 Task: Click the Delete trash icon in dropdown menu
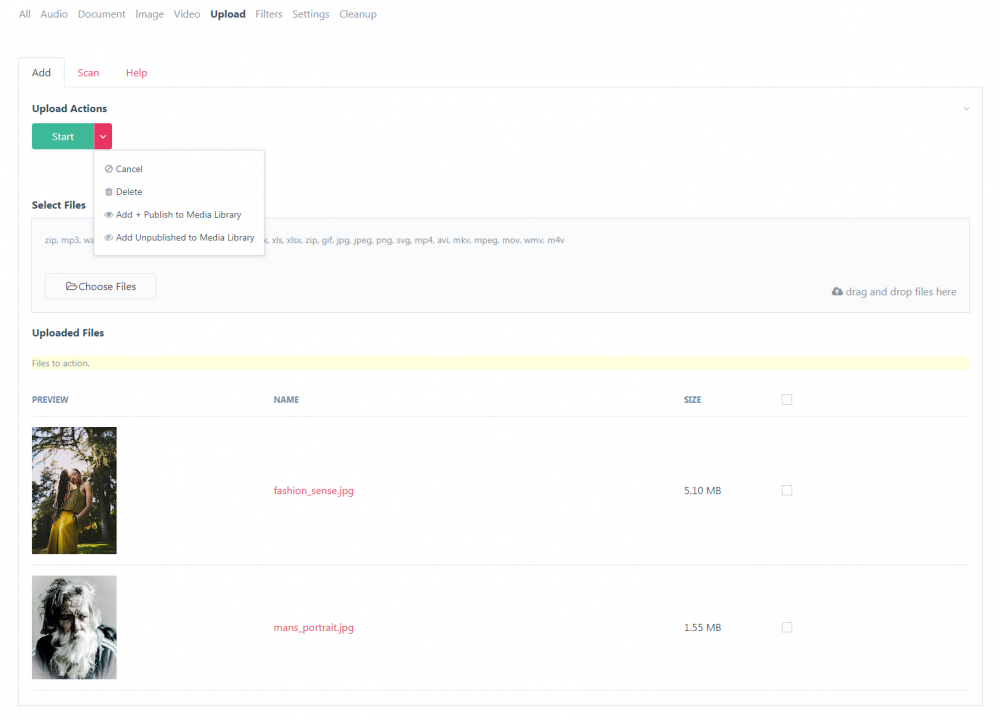[x=110, y=191]
